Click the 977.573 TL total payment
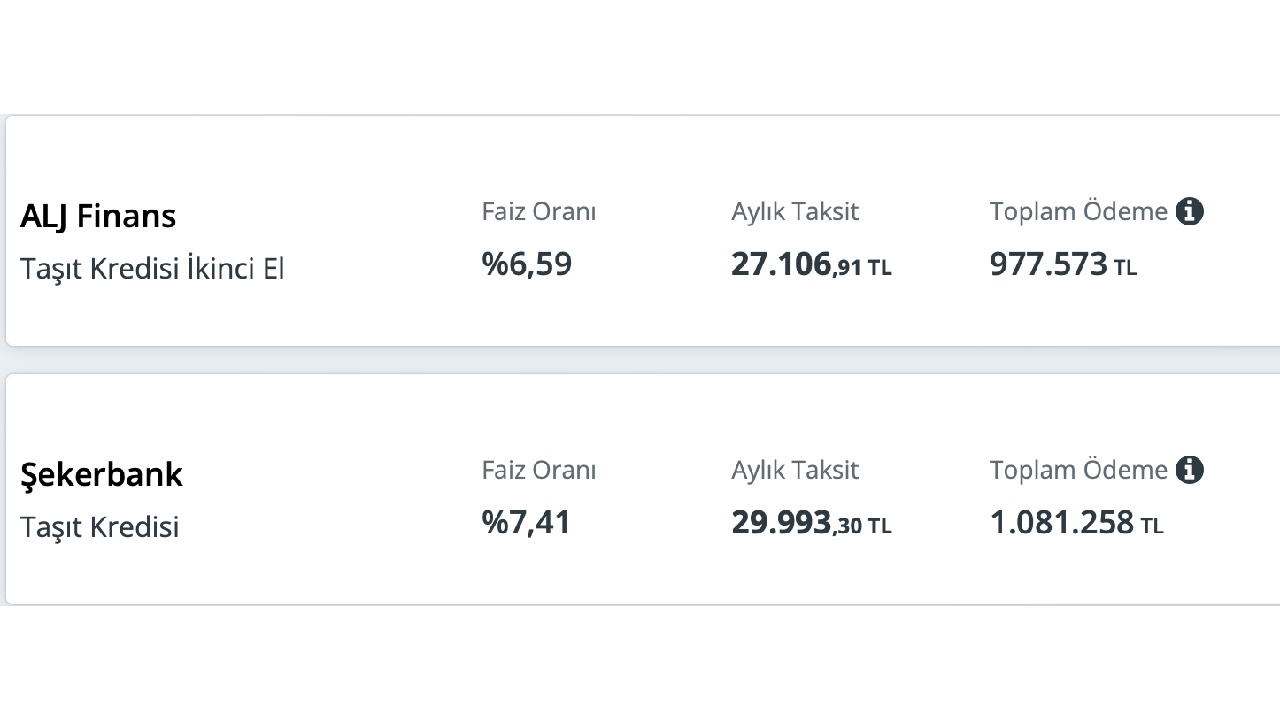This screenshot has width=1280, height=720. click(1063, 264)
